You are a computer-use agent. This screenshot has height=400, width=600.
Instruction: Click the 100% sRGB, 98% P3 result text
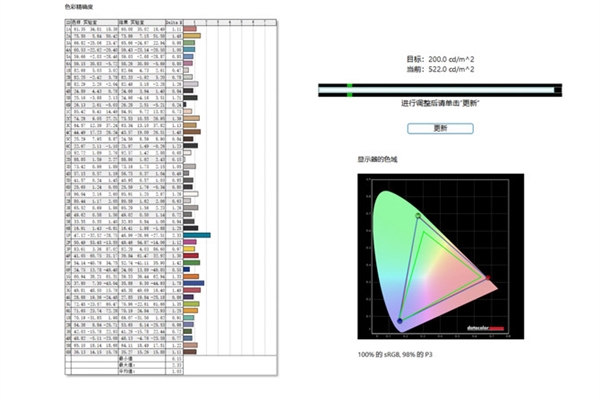pos(396,353)
